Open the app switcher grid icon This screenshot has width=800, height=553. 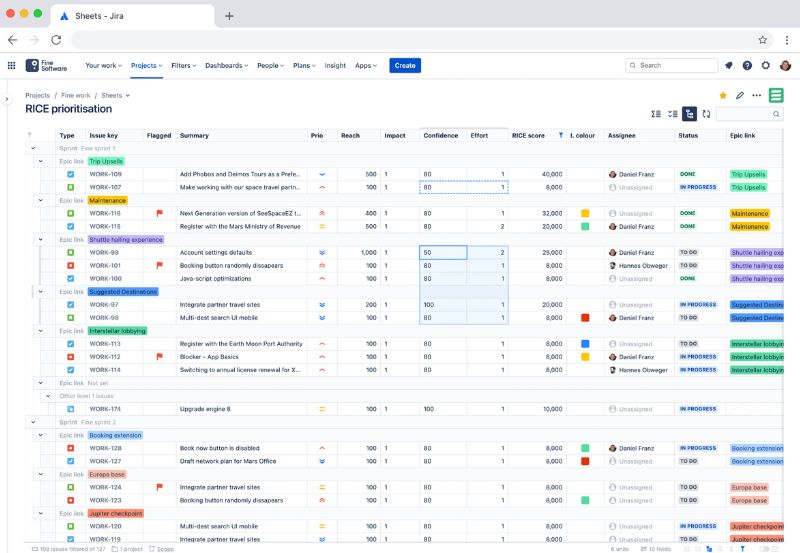pos(12,65)
